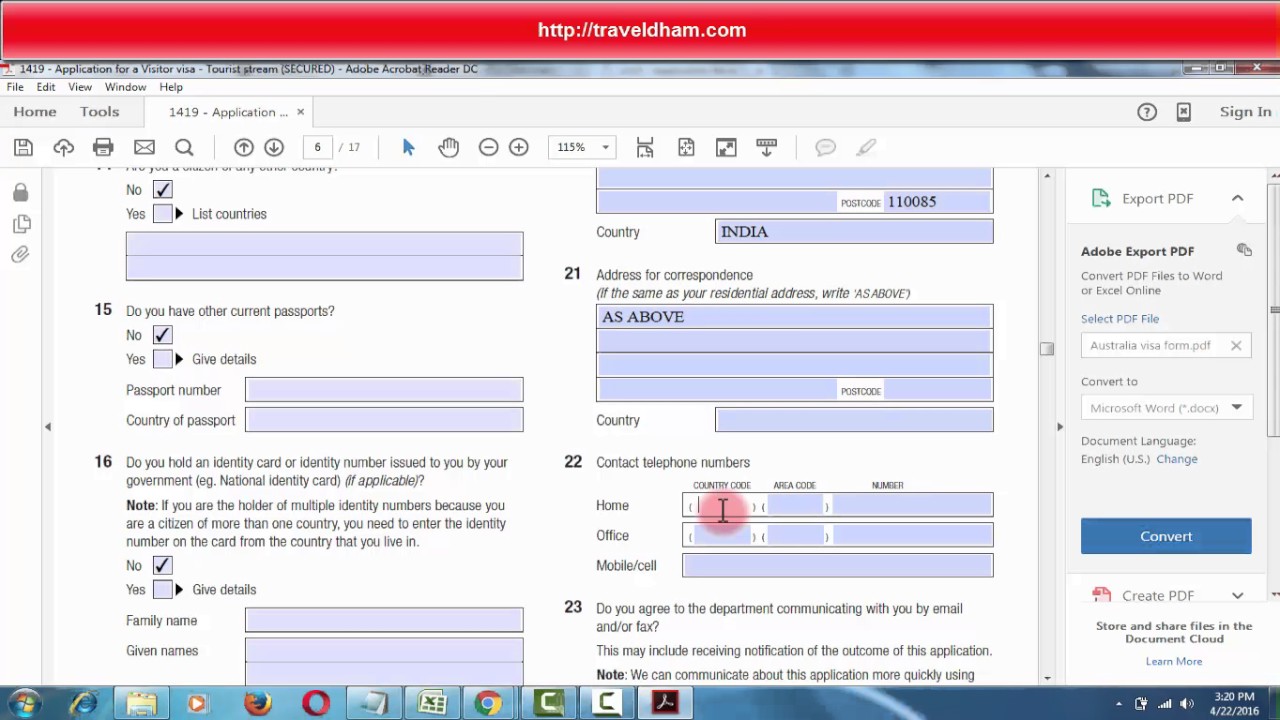Viewport: 1280px width, 720px height.
Task: Click the notifications icon beside Sign In
Action: 1183,112
